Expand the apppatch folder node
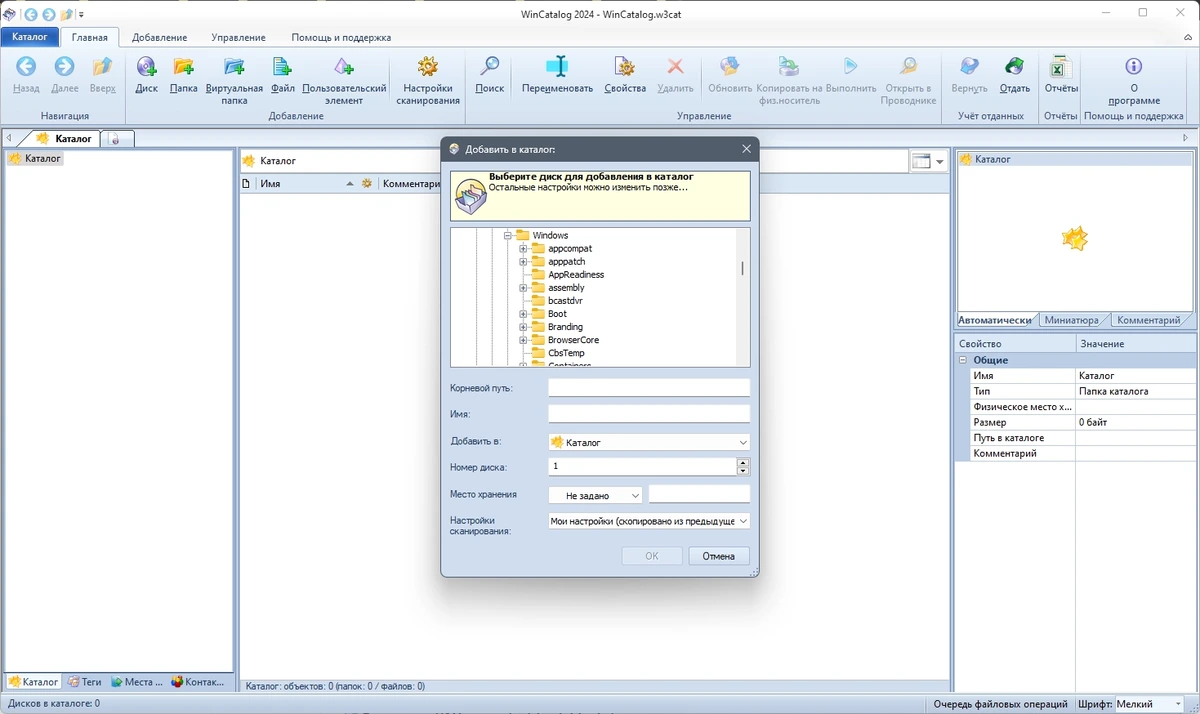This screenshot has height=714, width=1200. 523,262
